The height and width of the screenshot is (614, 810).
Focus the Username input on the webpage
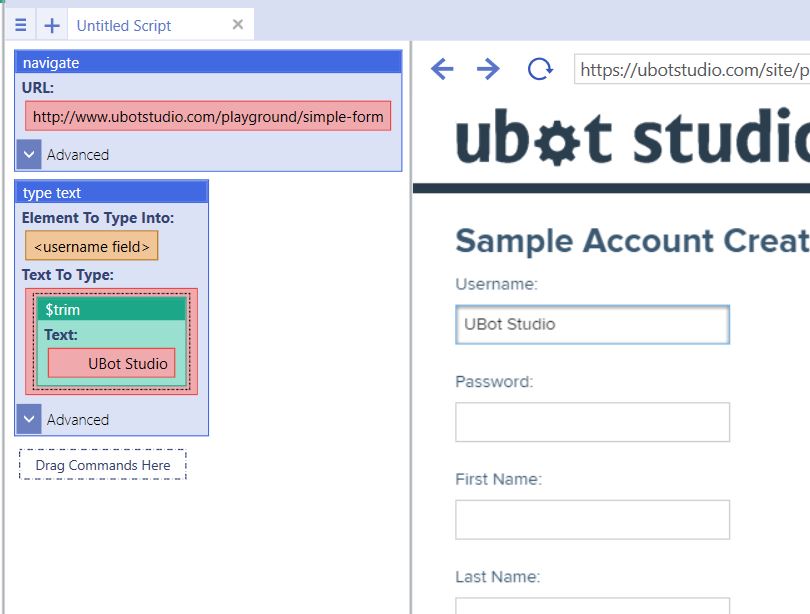coord(593,324)
